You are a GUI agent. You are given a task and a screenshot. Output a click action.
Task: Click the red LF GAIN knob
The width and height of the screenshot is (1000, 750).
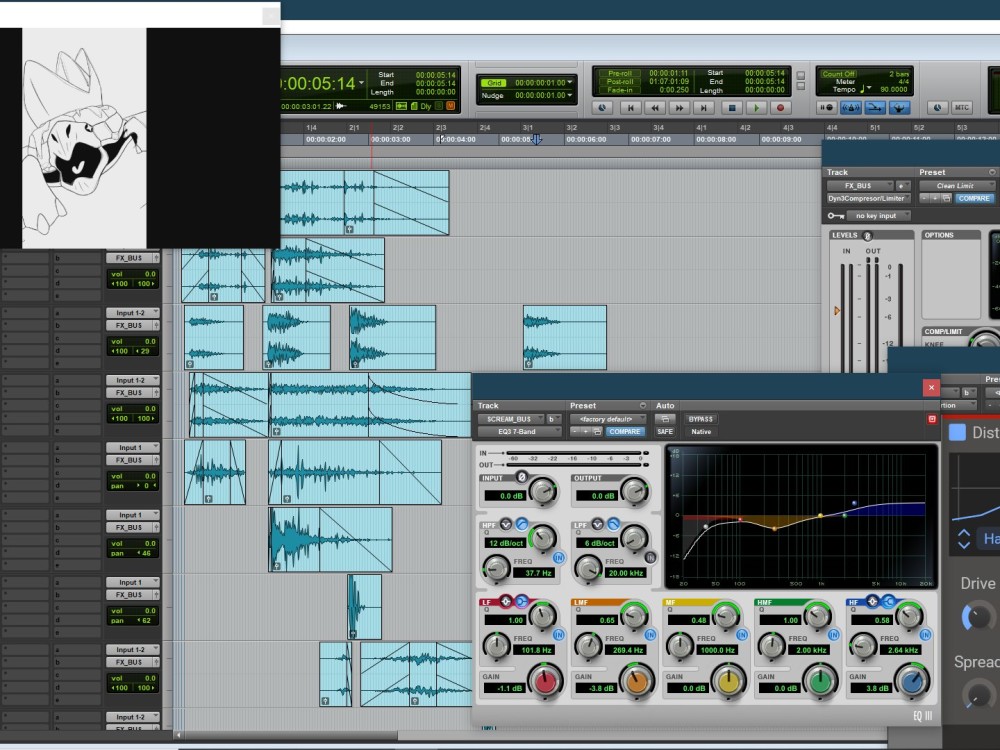[x=545, y=681]
